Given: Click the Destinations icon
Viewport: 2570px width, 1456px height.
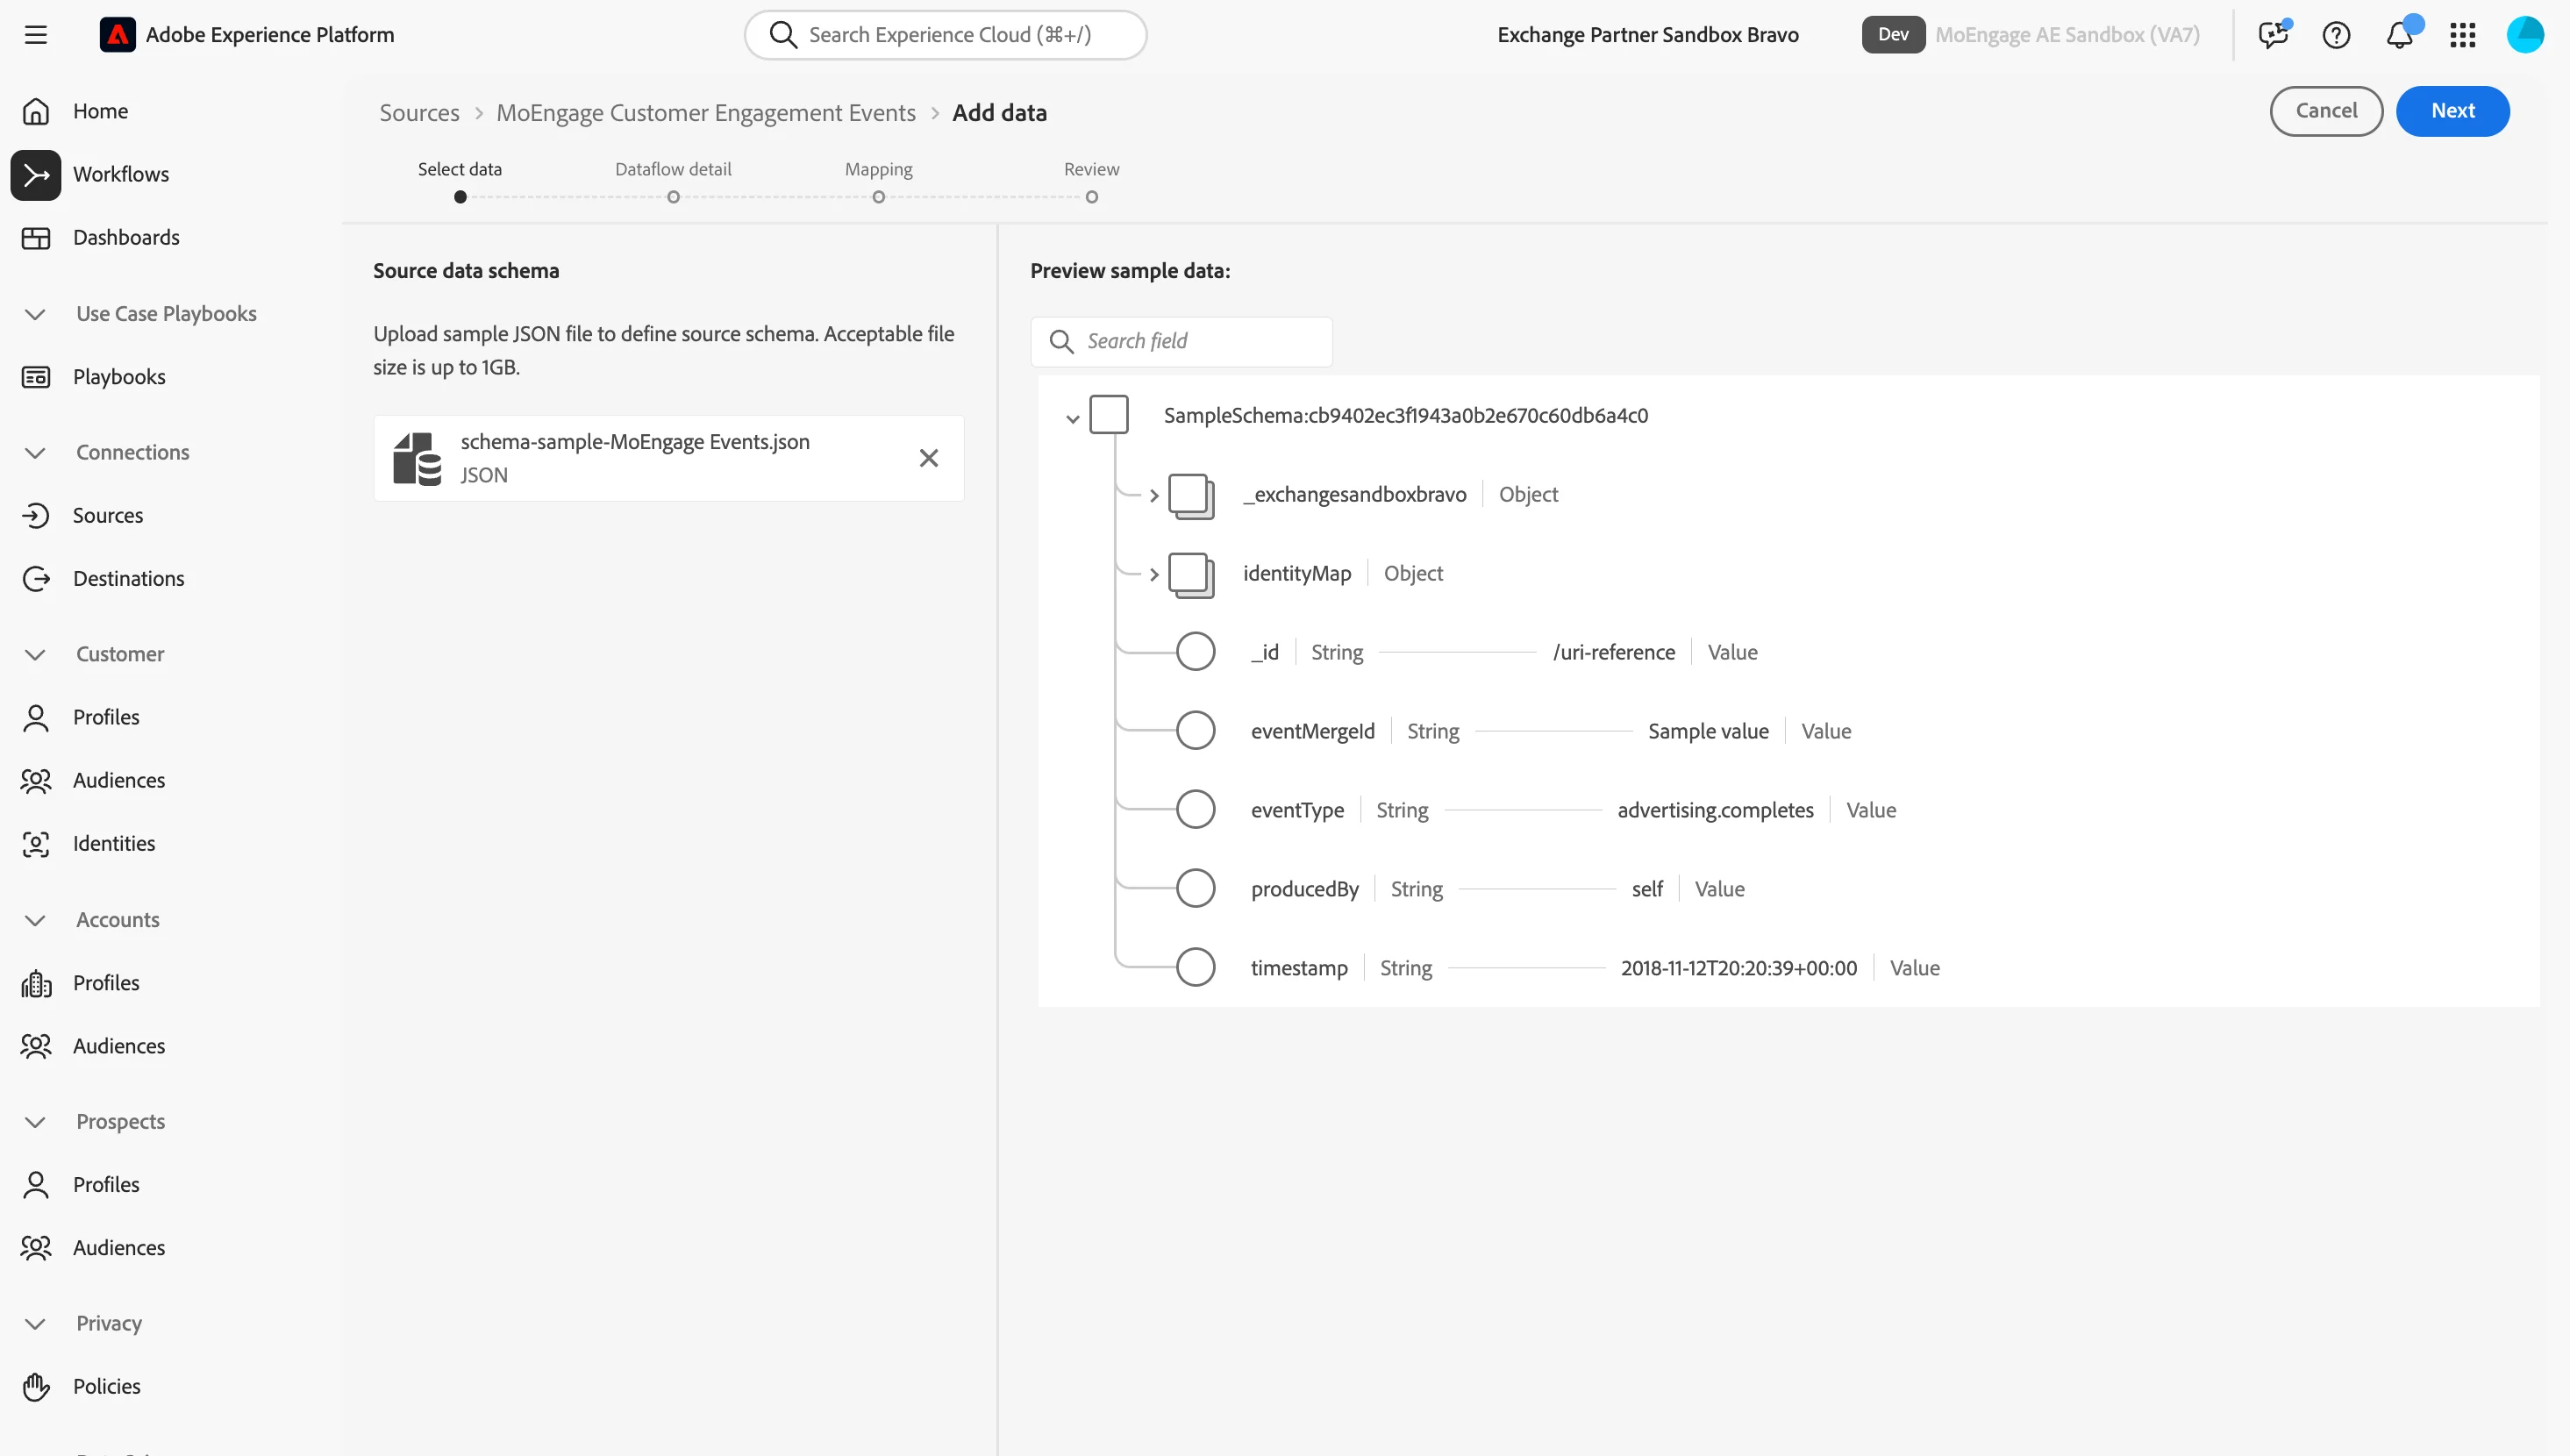Looking at the screenshot, I should point(36,579).
